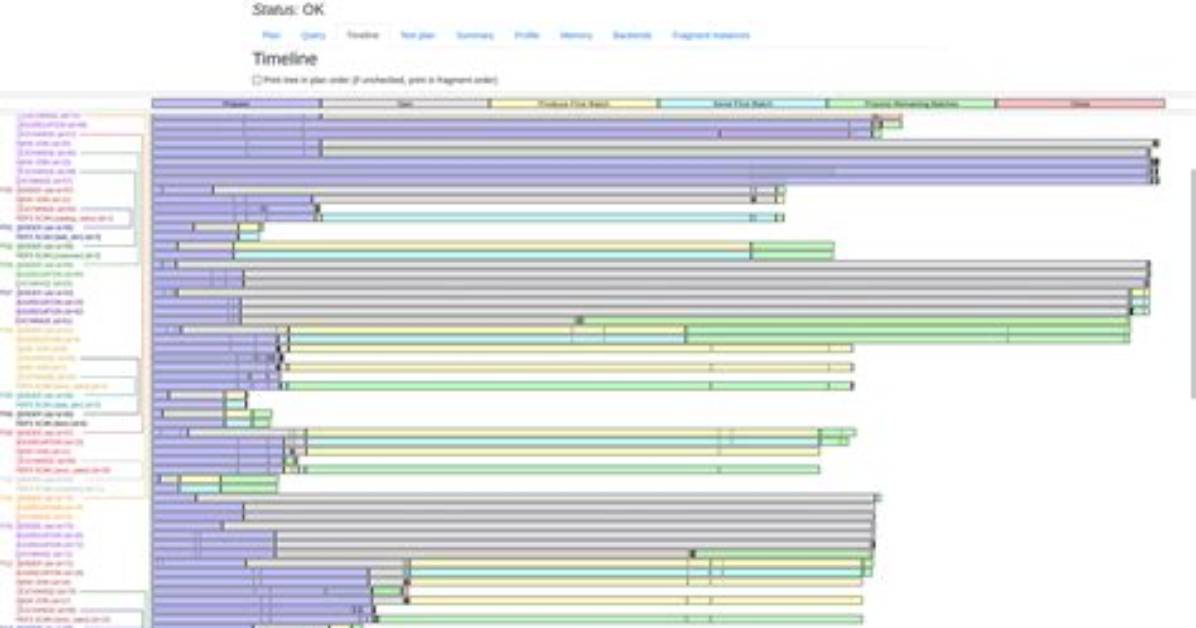This screenshot has width=1196, height=628.
Task: Open the Plan tab
Action: tap(271, 35)
